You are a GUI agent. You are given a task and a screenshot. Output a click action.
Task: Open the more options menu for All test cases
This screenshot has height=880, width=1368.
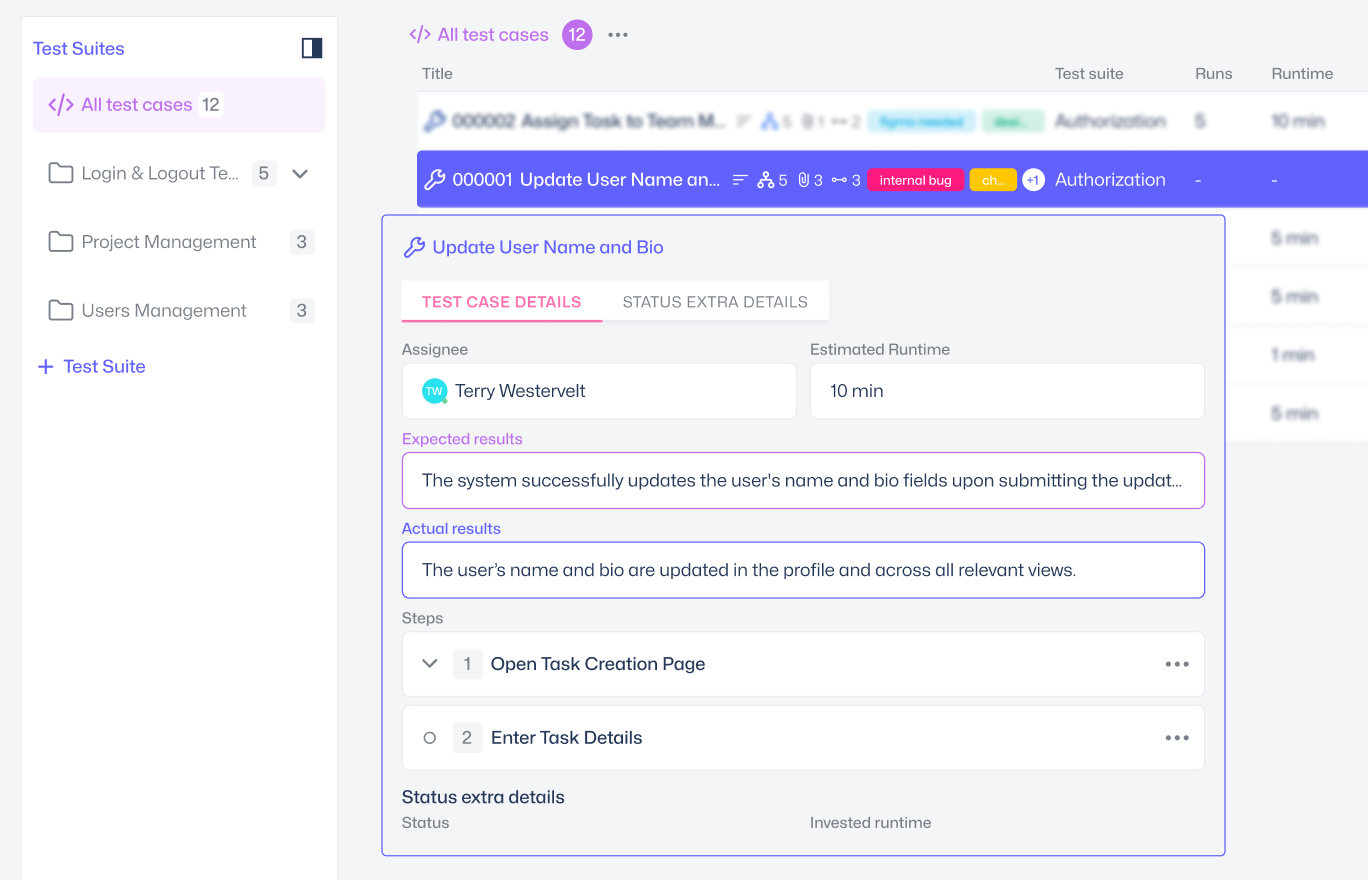(x=618, y=35)
